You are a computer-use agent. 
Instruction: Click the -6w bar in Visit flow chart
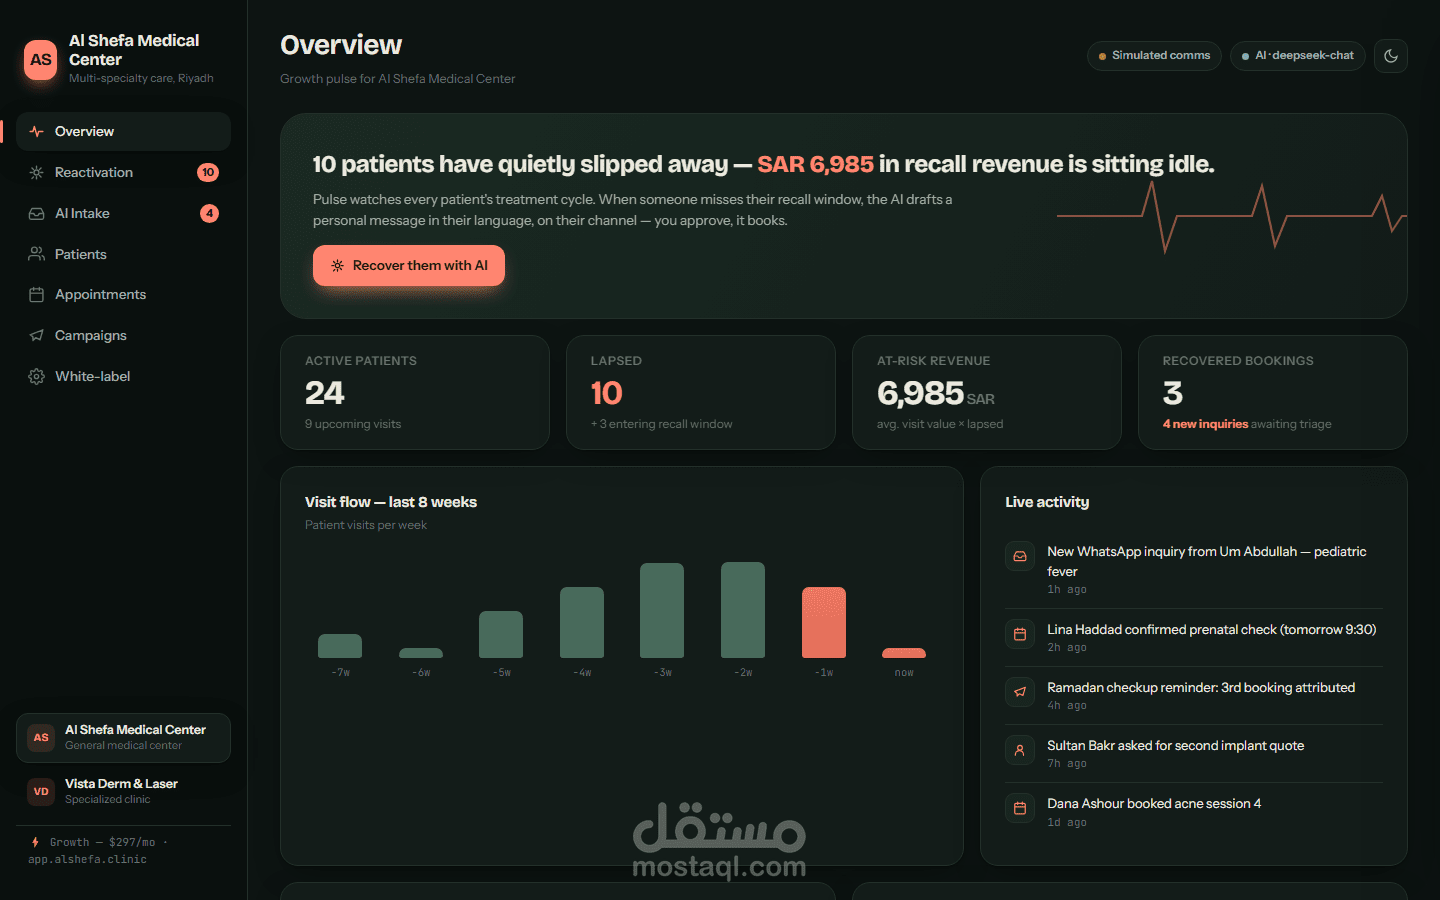point(421,653)
